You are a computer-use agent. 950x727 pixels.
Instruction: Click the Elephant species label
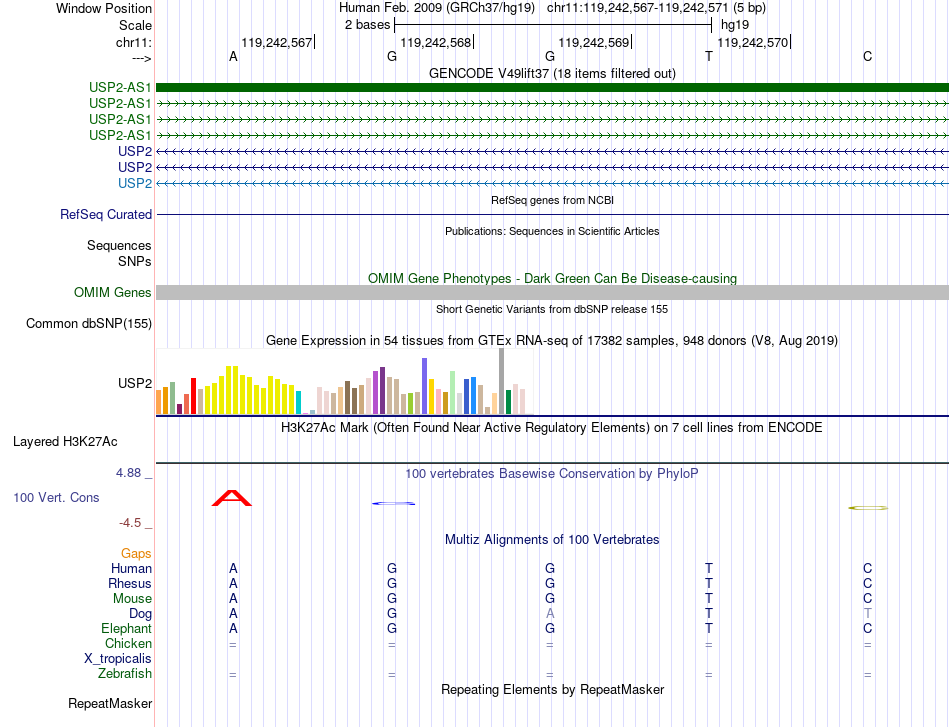pyautogui.click(x=126, y=628)
